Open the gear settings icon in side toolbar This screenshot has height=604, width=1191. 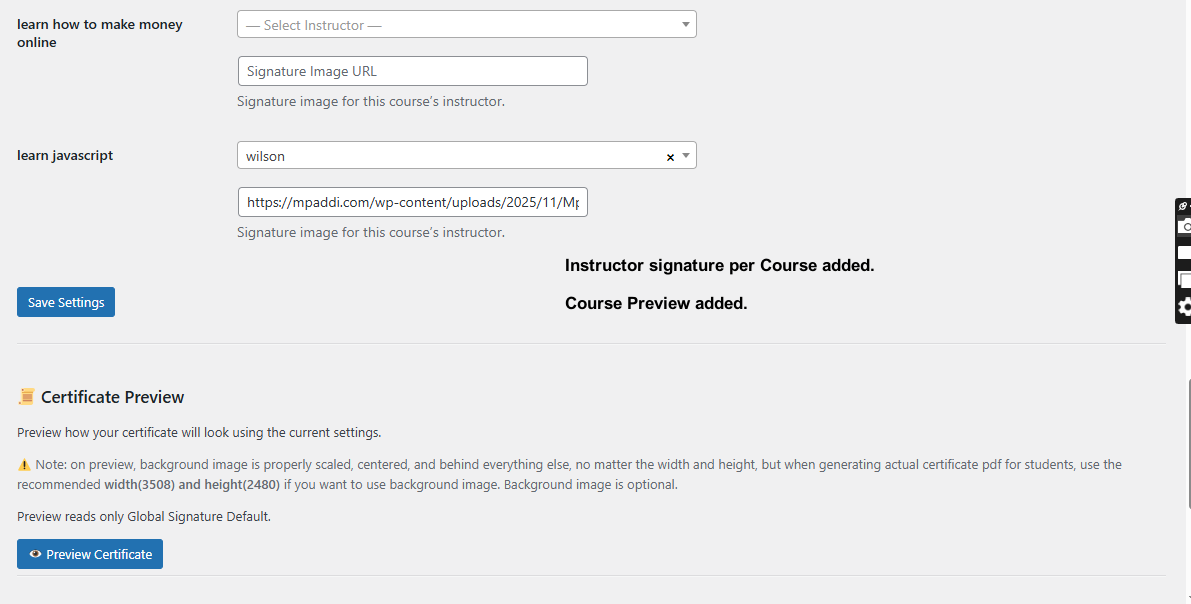[x=1184, y=307]
